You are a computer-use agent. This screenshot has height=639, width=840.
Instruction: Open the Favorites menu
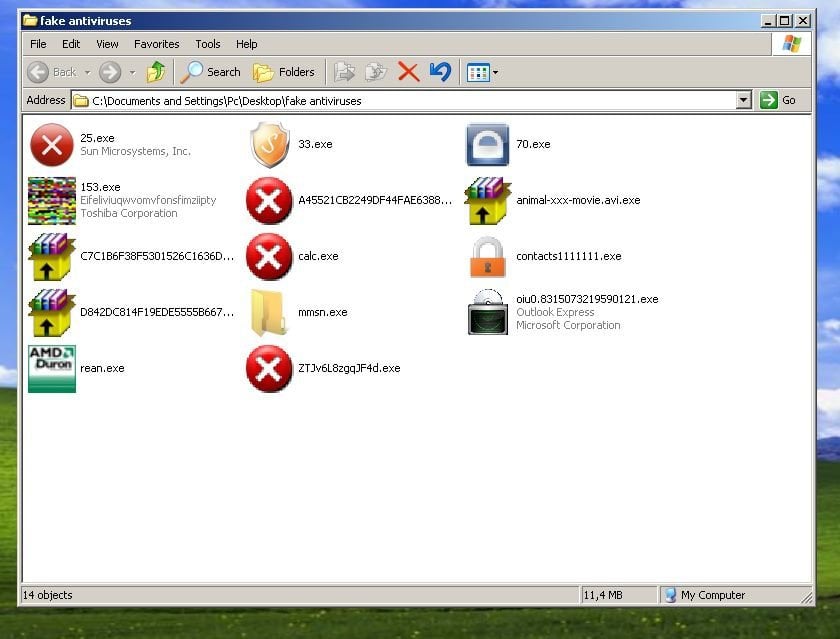156,44
